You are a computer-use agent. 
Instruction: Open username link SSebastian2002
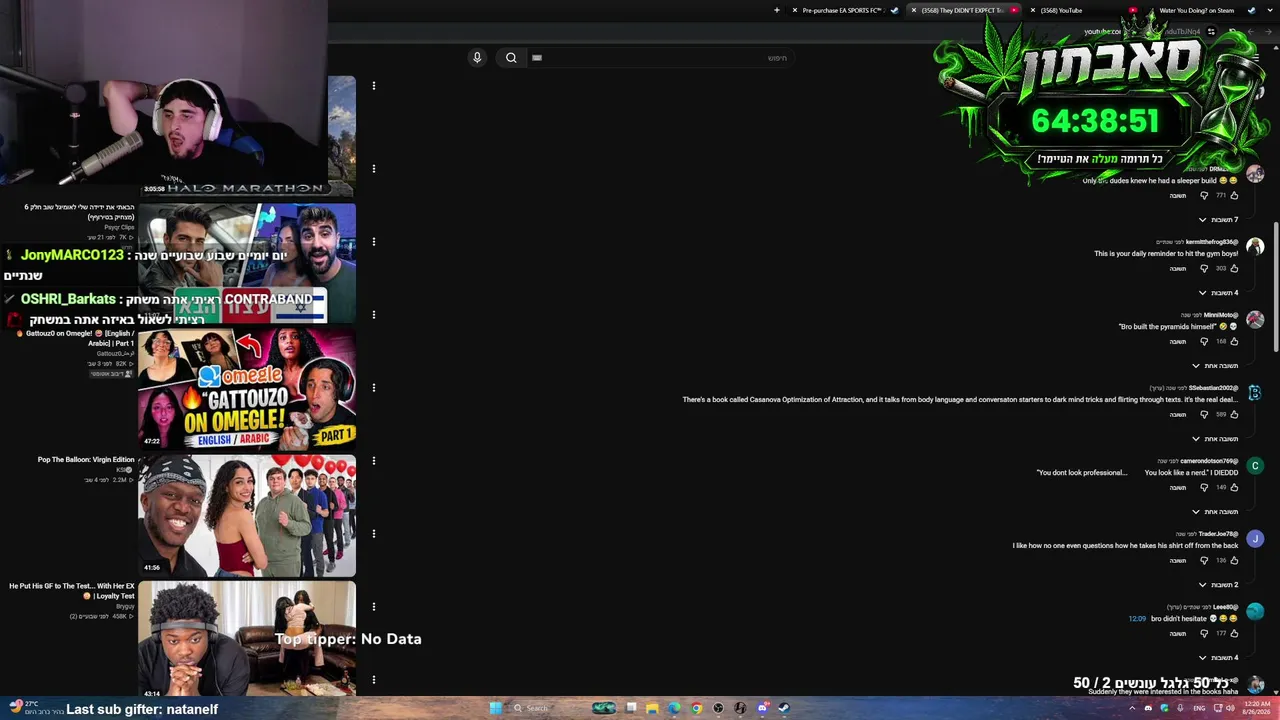[1213, 388]
